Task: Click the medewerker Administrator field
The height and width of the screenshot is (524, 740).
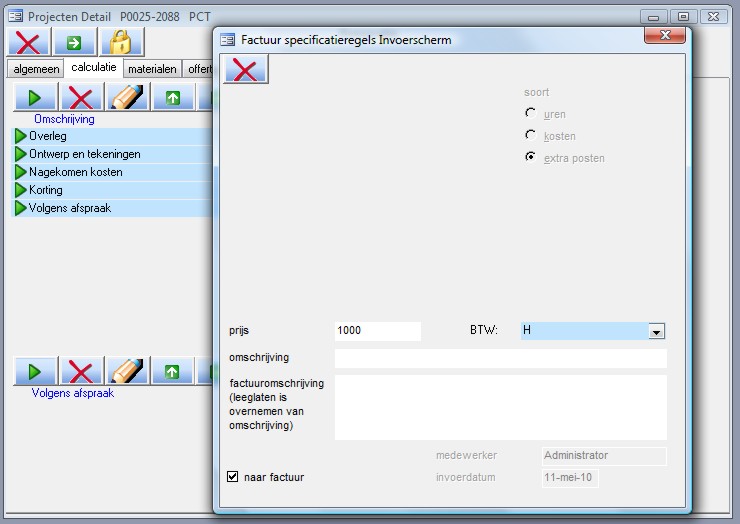Action: pos(604,456)
